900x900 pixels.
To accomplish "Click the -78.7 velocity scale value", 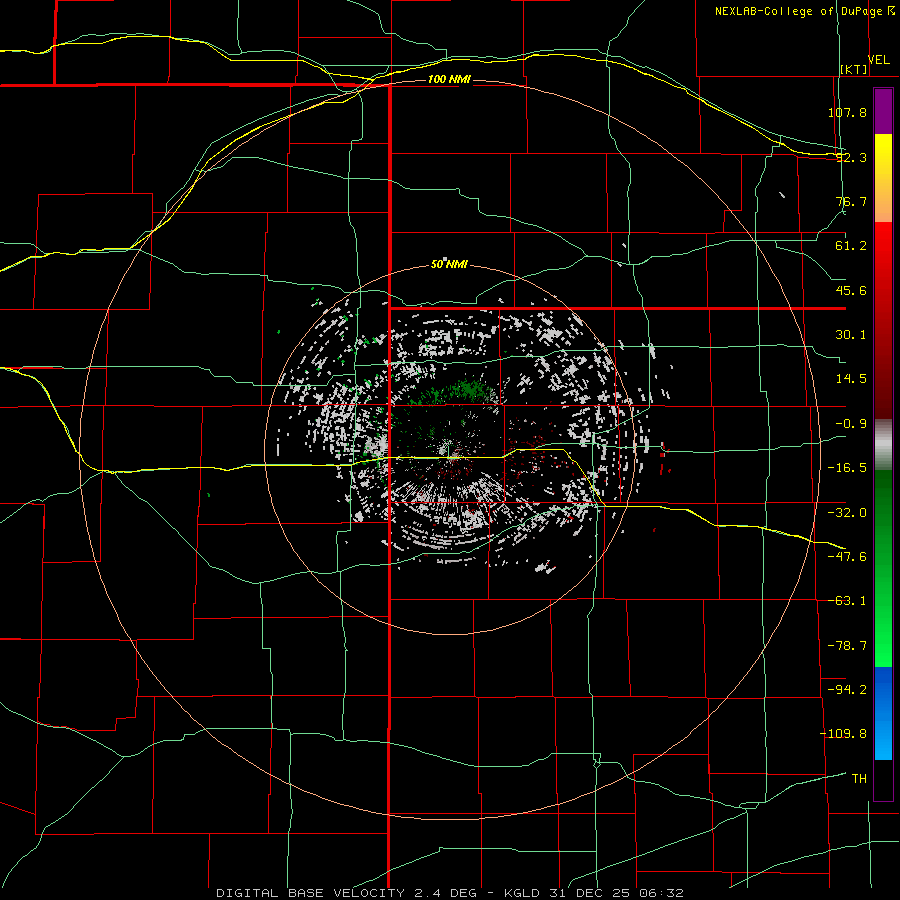I will coord(847,646).
